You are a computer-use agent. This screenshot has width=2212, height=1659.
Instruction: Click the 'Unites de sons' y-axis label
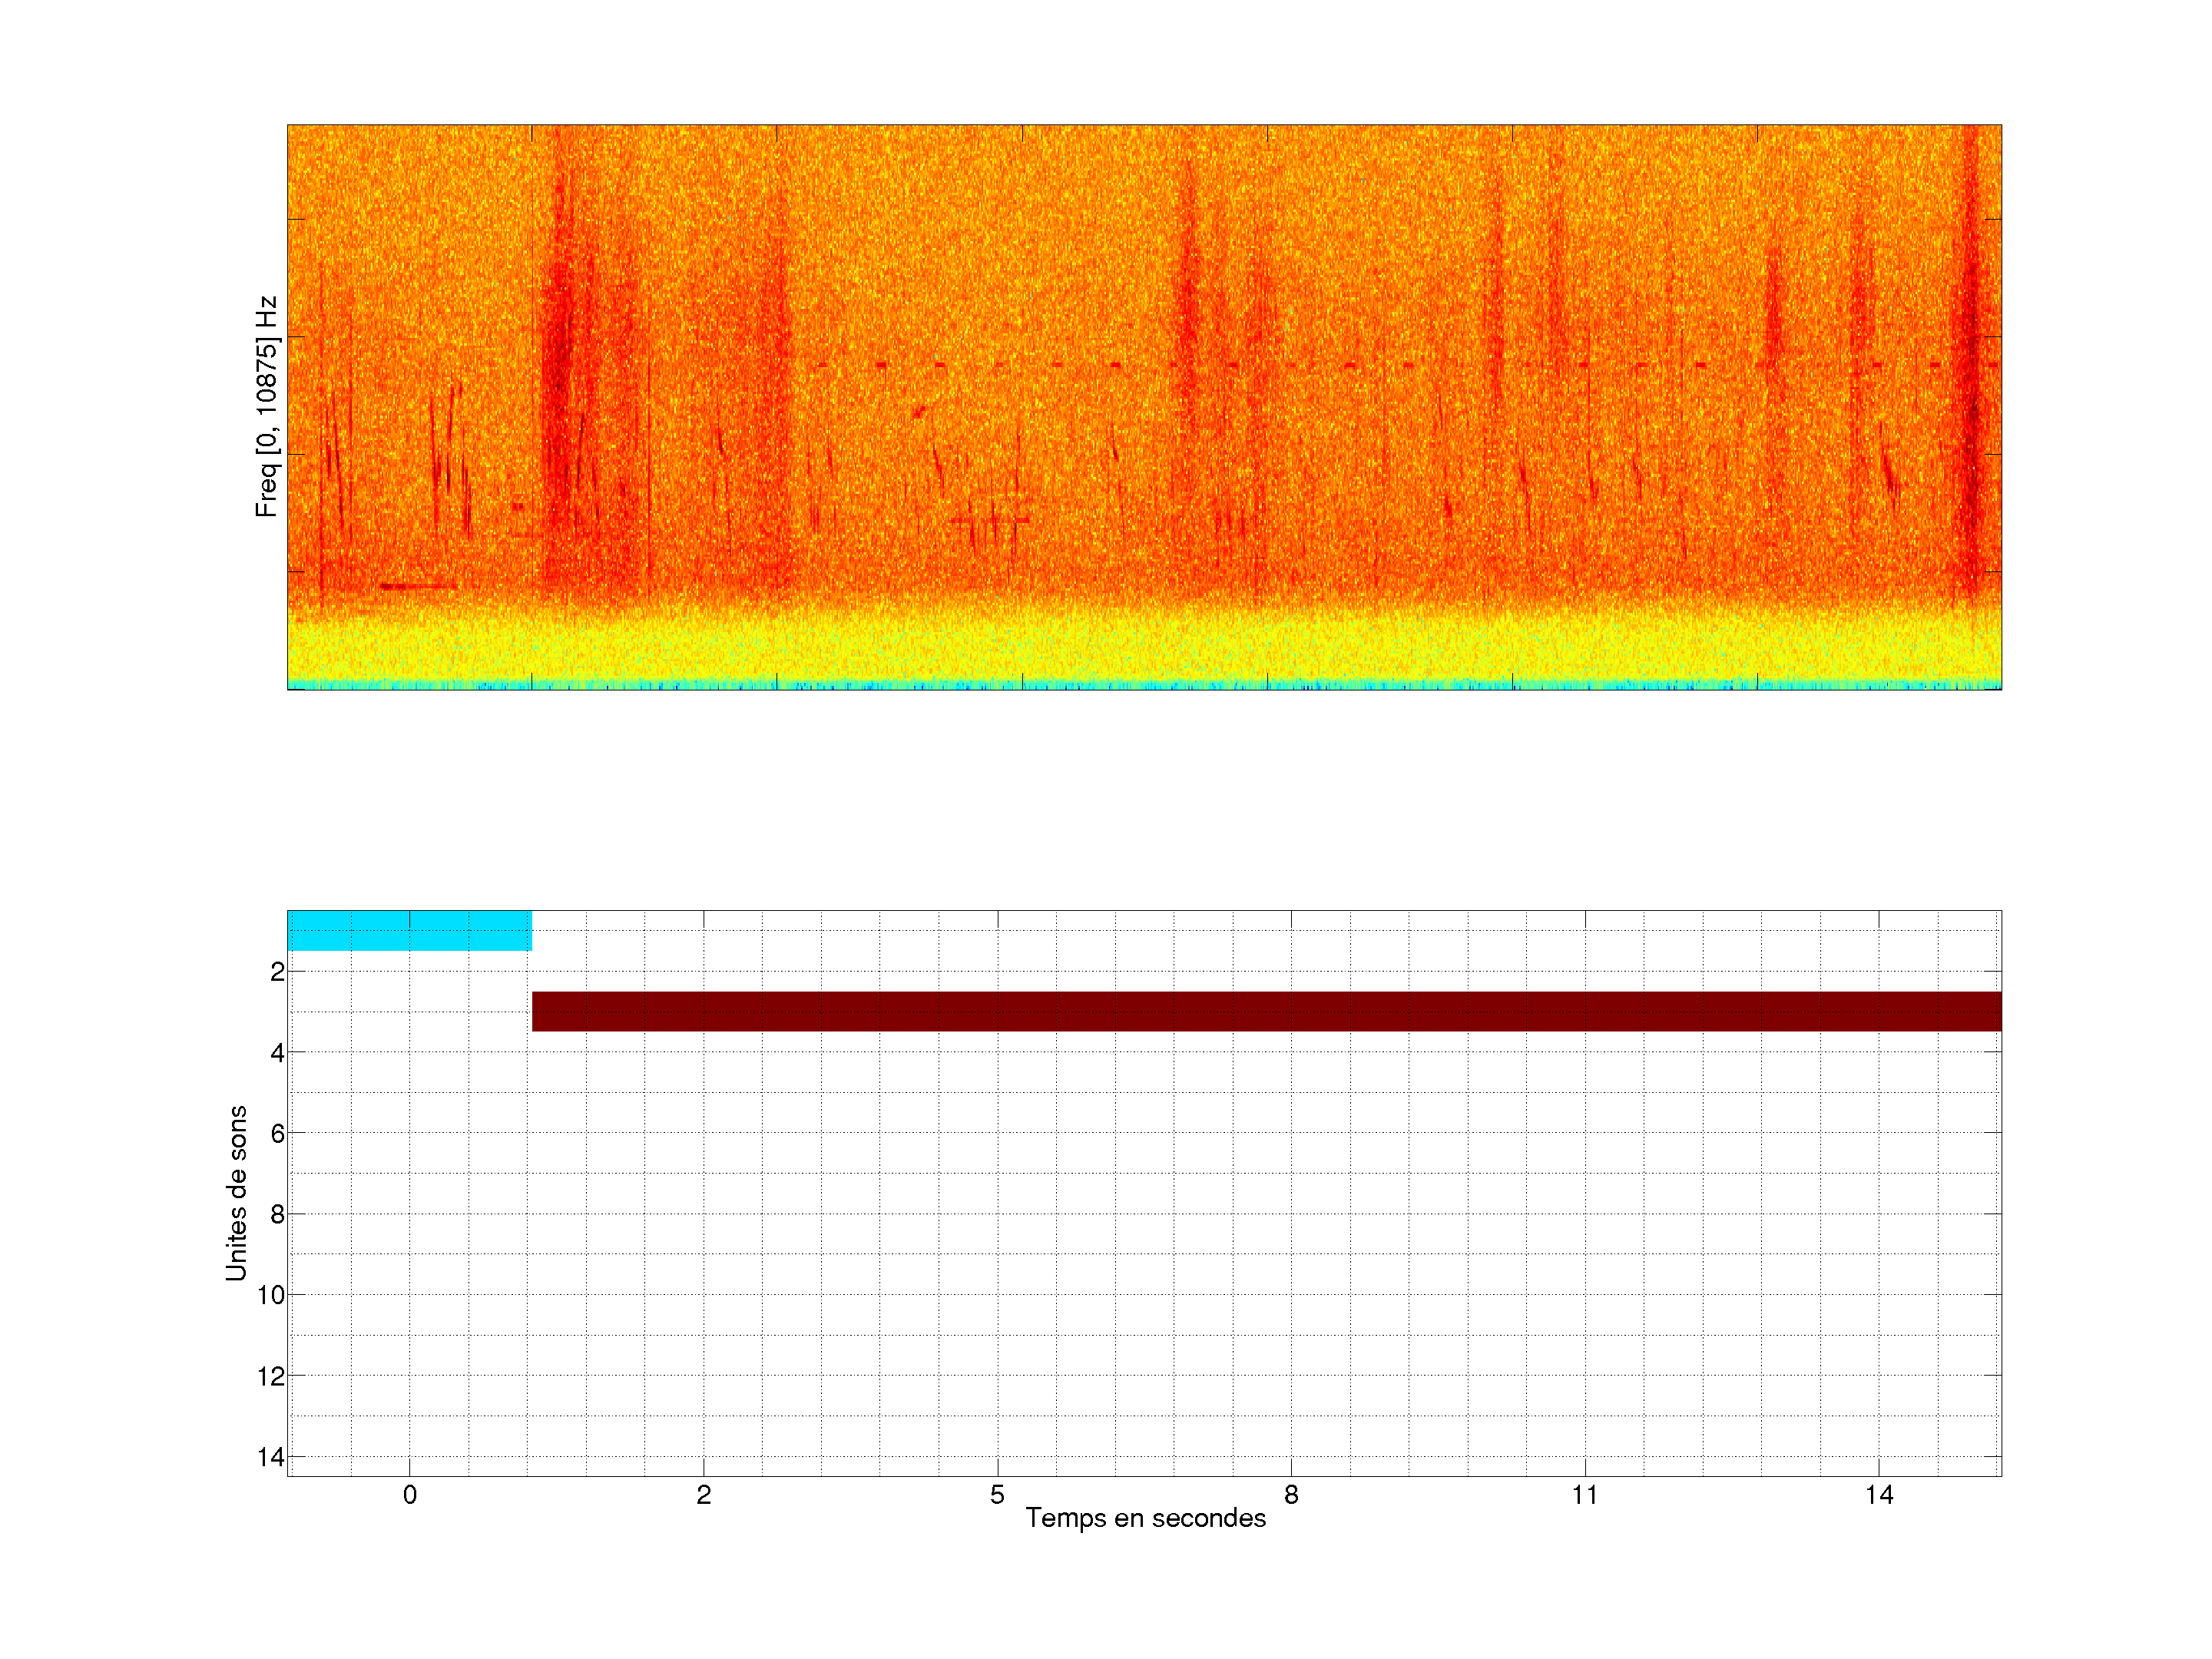click(x=236, y=1193)
